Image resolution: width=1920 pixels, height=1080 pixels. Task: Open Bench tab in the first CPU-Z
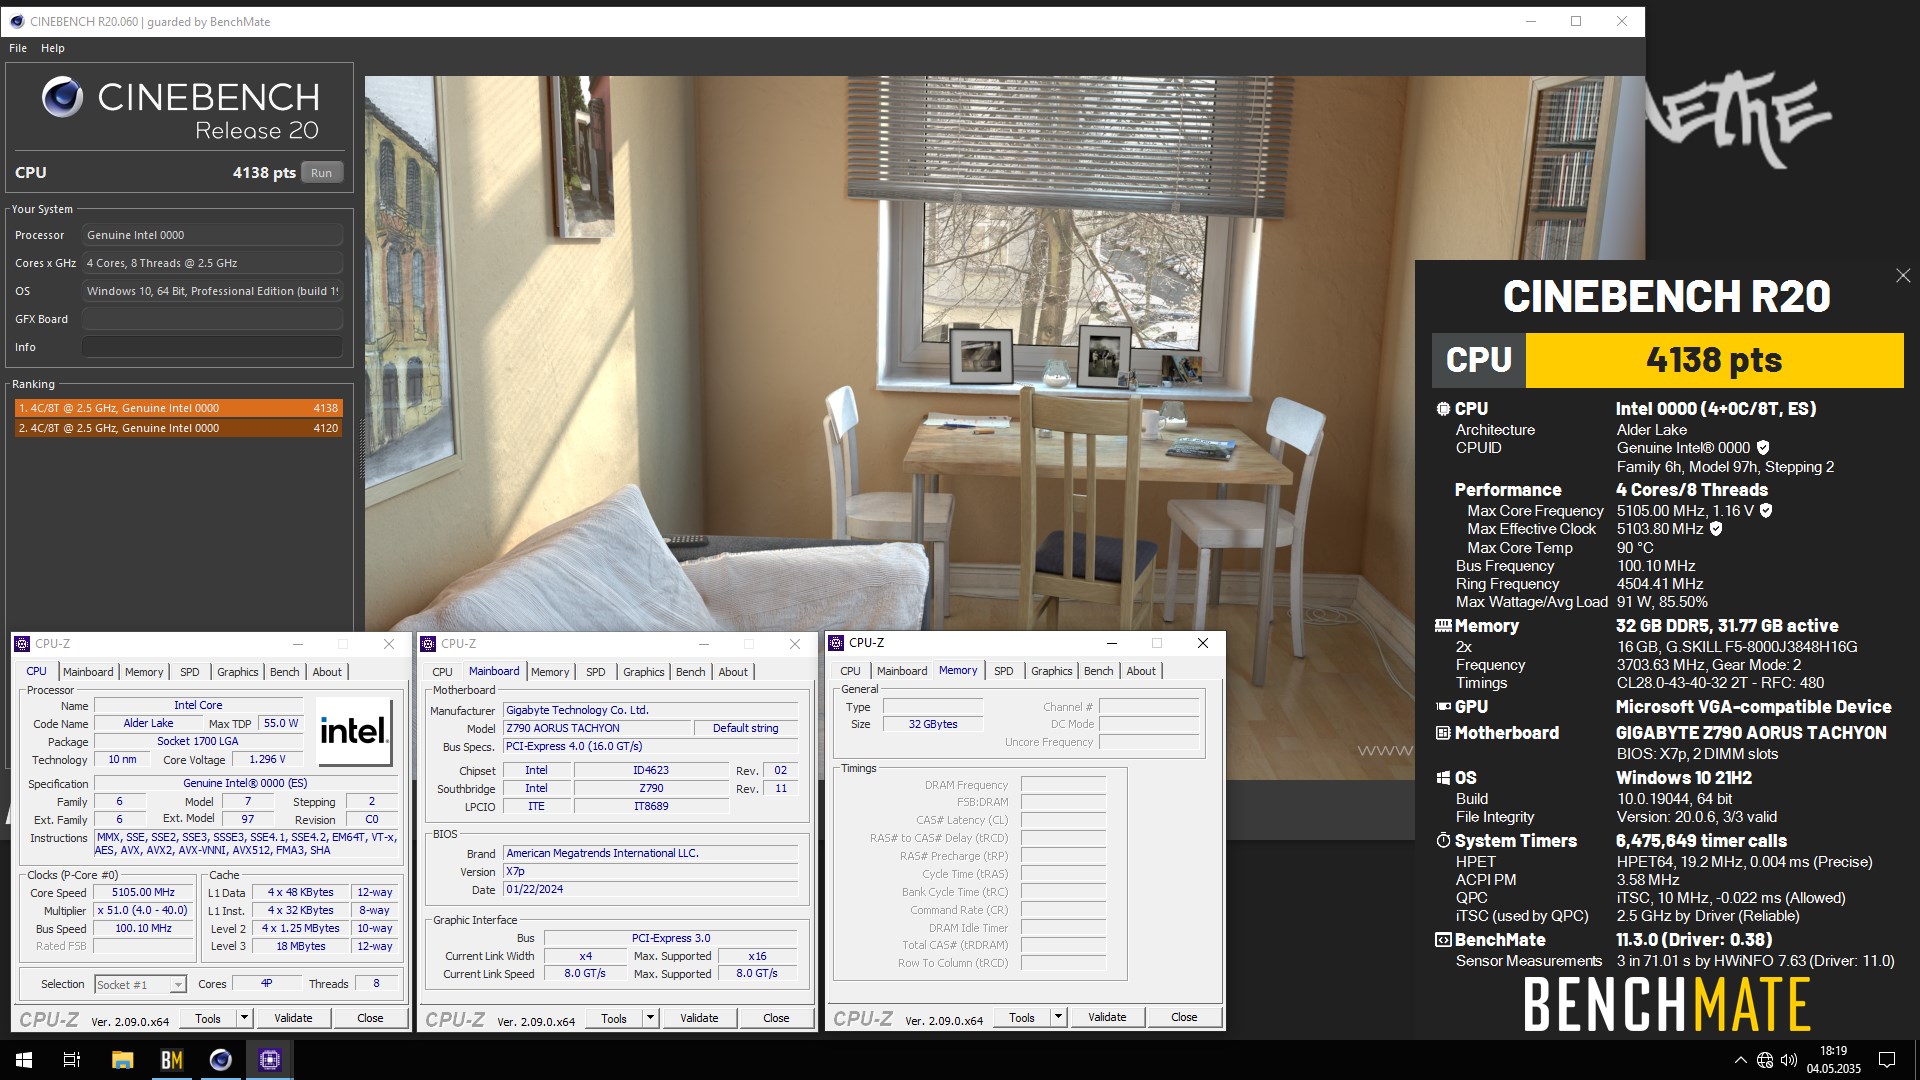[285, 672]
